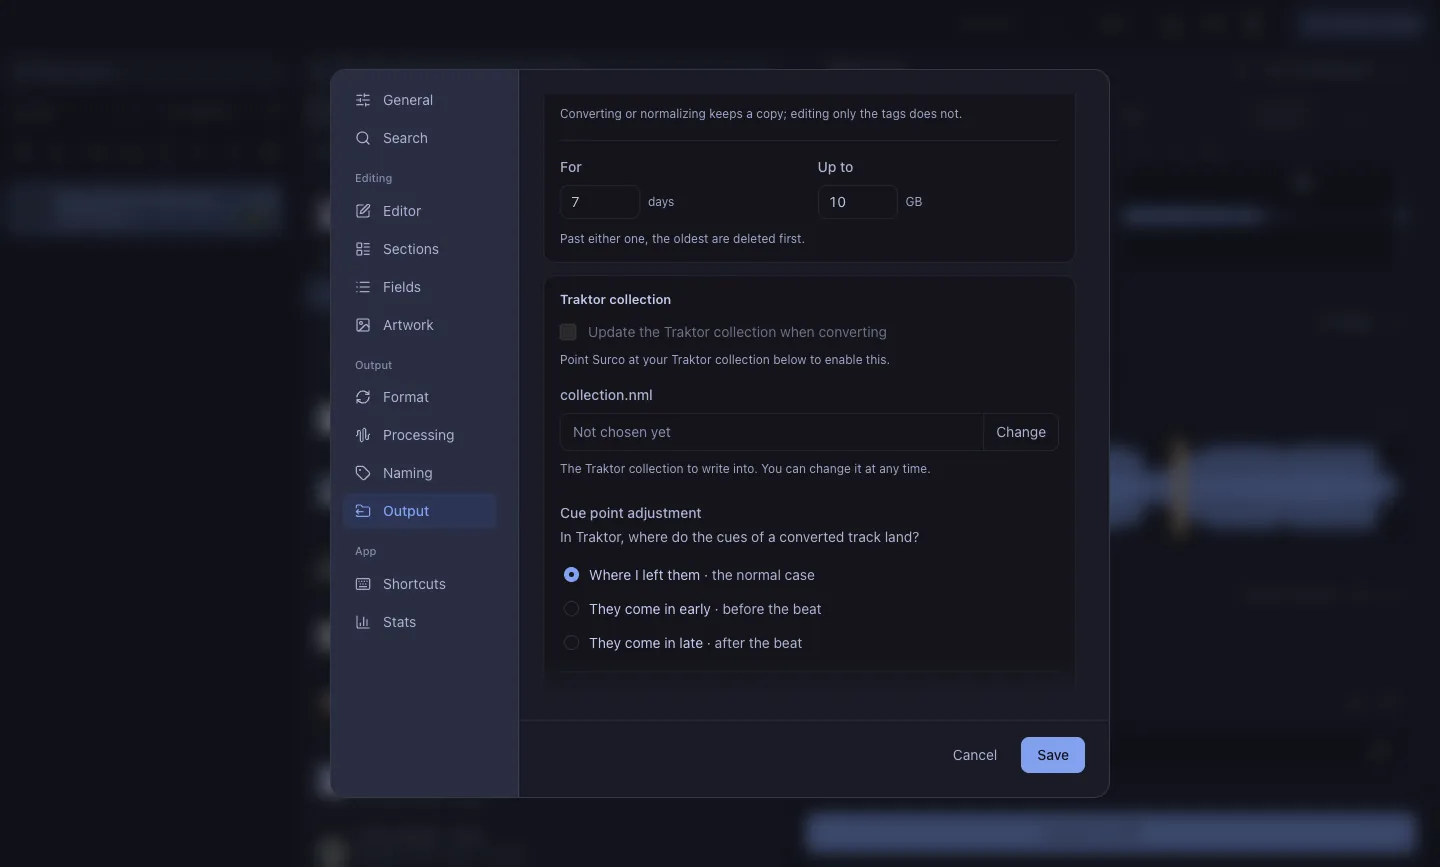1440x867 pixels.
Task: View the Stats page
Action: point(419,622)
